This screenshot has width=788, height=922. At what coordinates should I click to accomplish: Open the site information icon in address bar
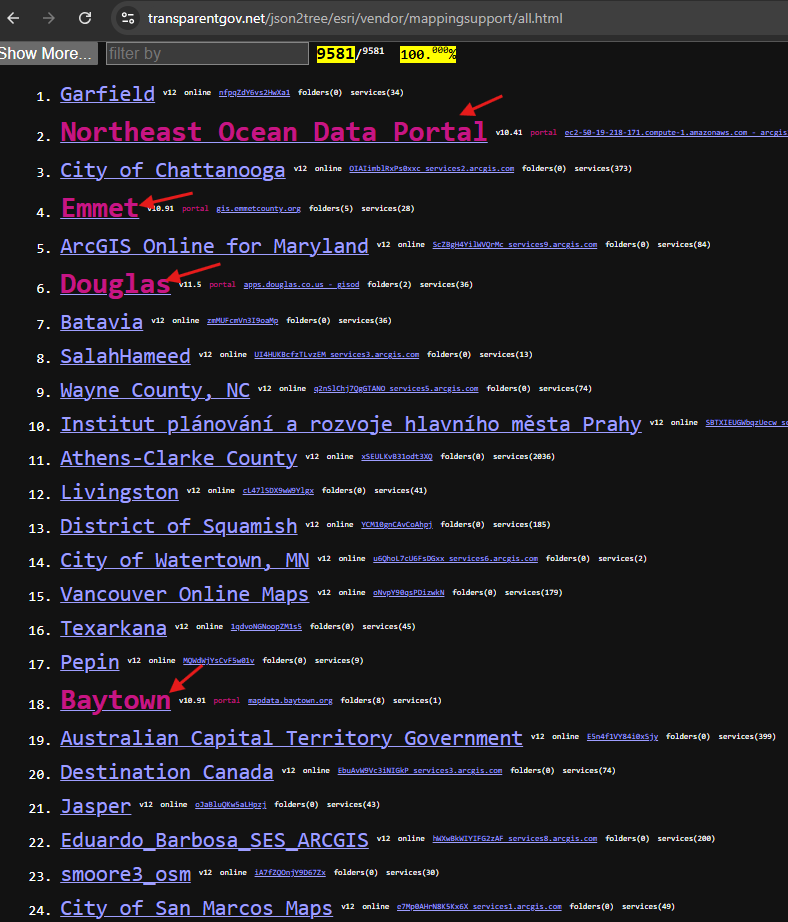128,18
